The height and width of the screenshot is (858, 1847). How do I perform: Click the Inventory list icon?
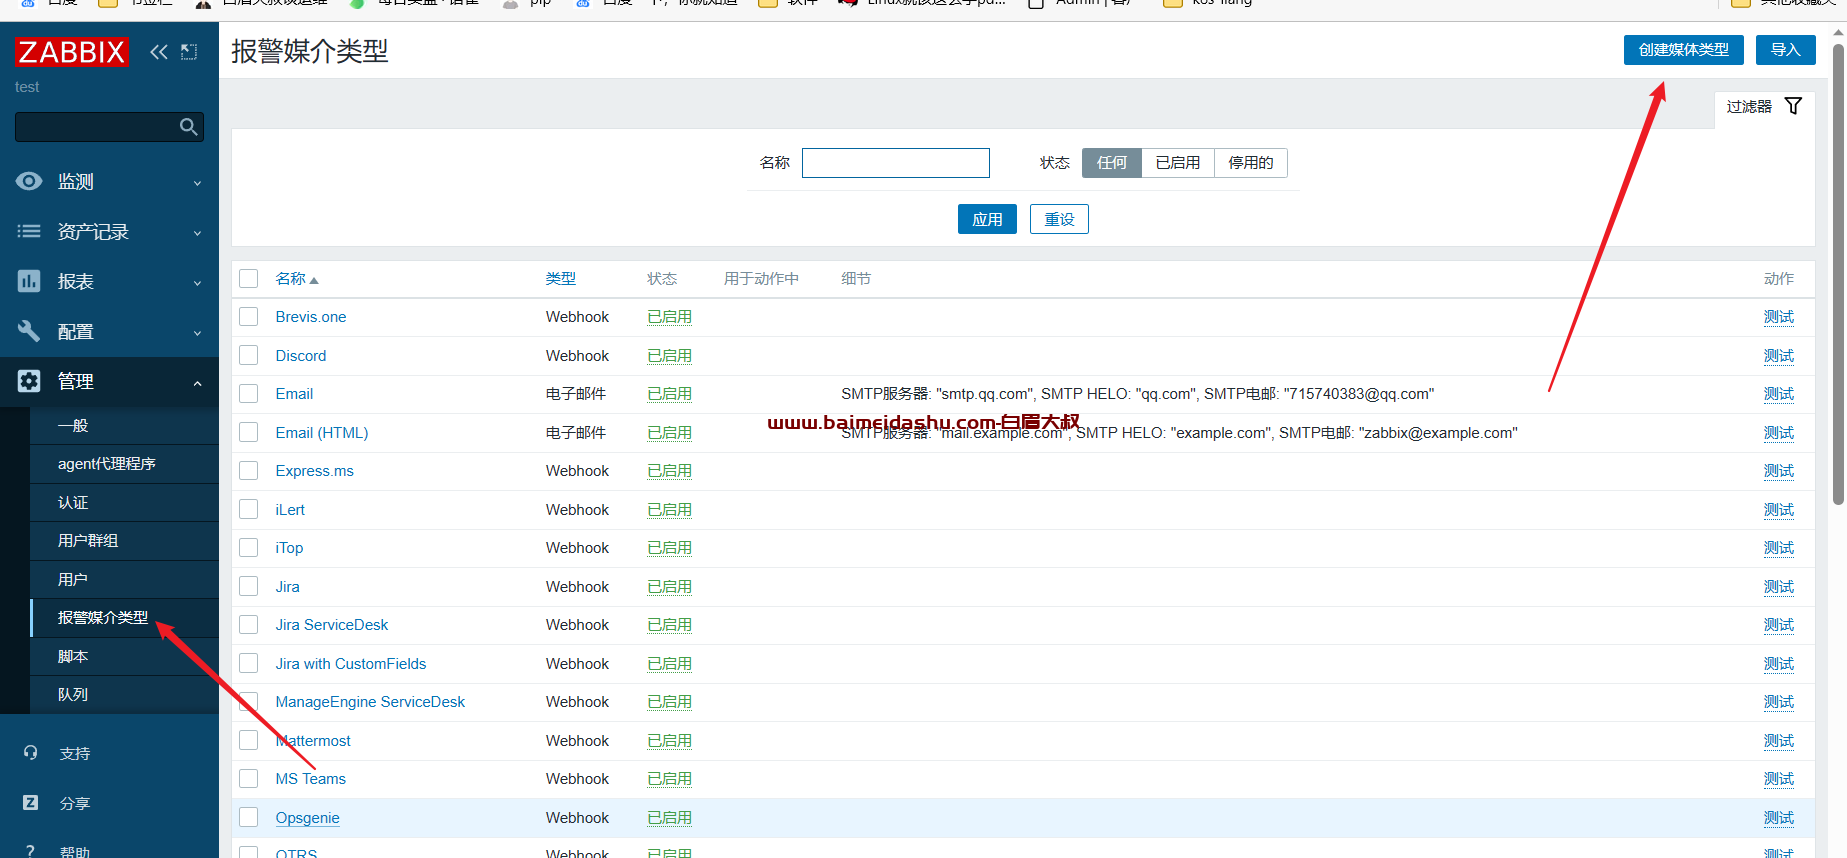click(29, 231)
